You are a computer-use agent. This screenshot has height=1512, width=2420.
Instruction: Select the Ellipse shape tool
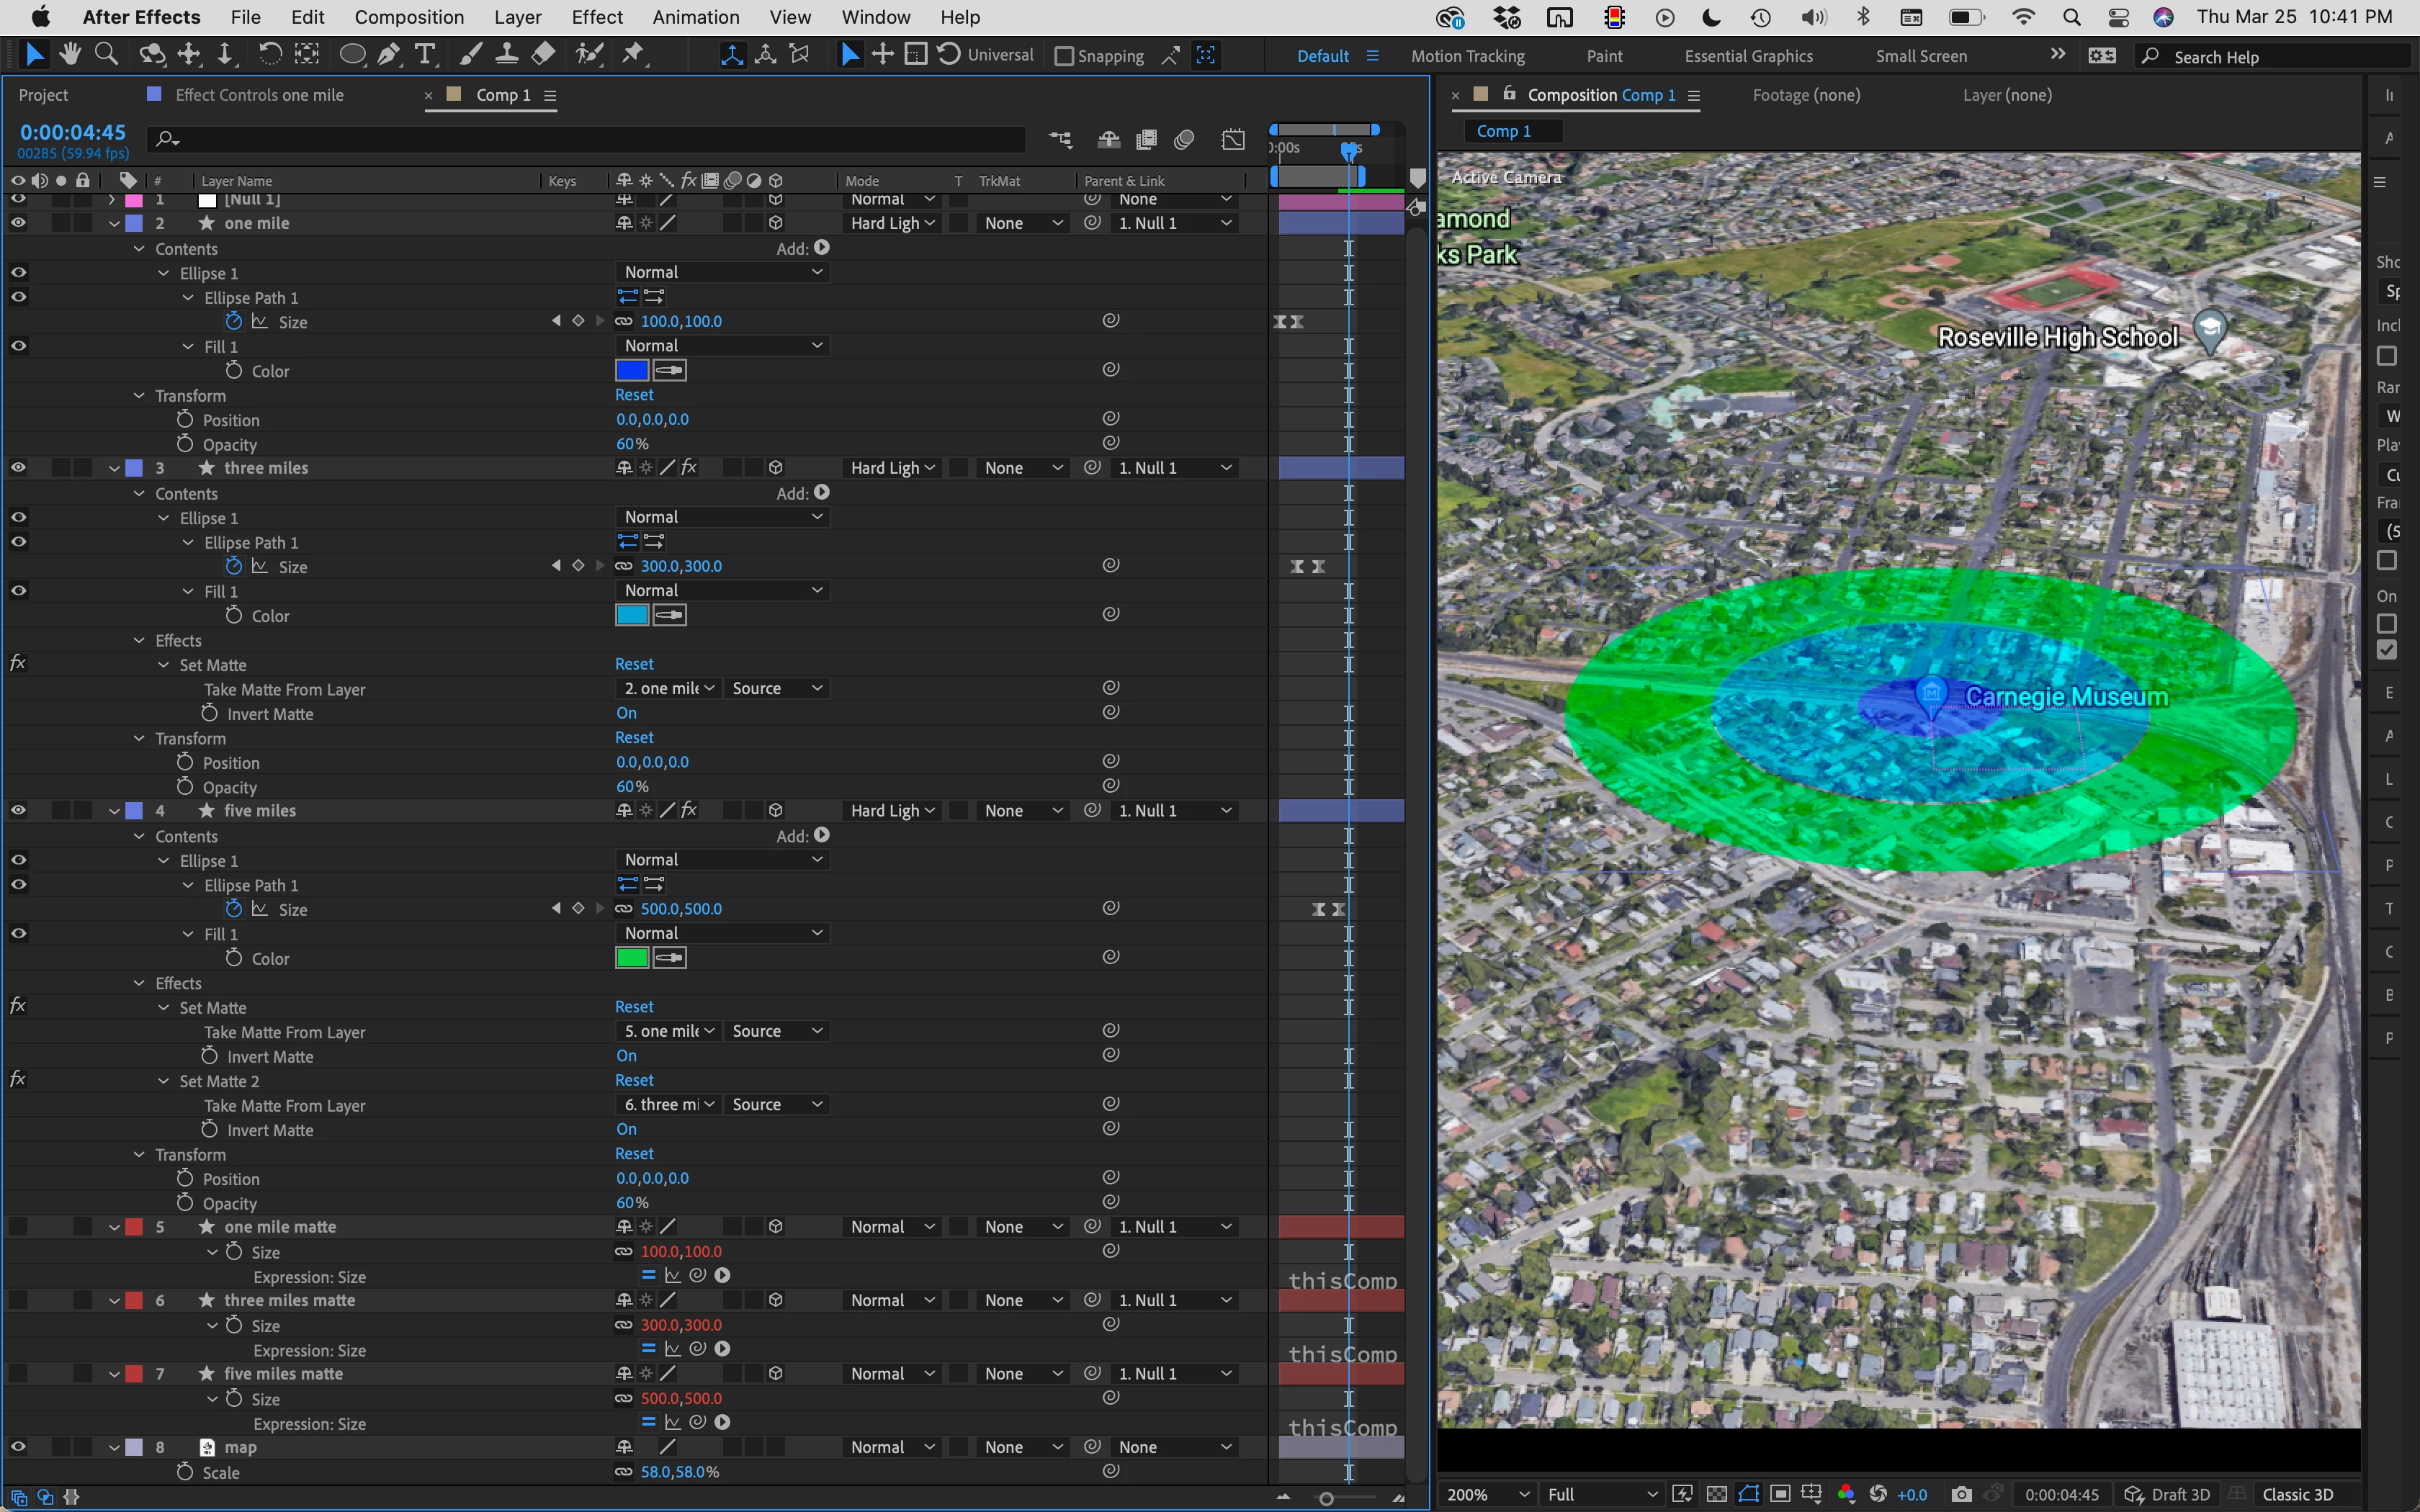tap(352, 54)
